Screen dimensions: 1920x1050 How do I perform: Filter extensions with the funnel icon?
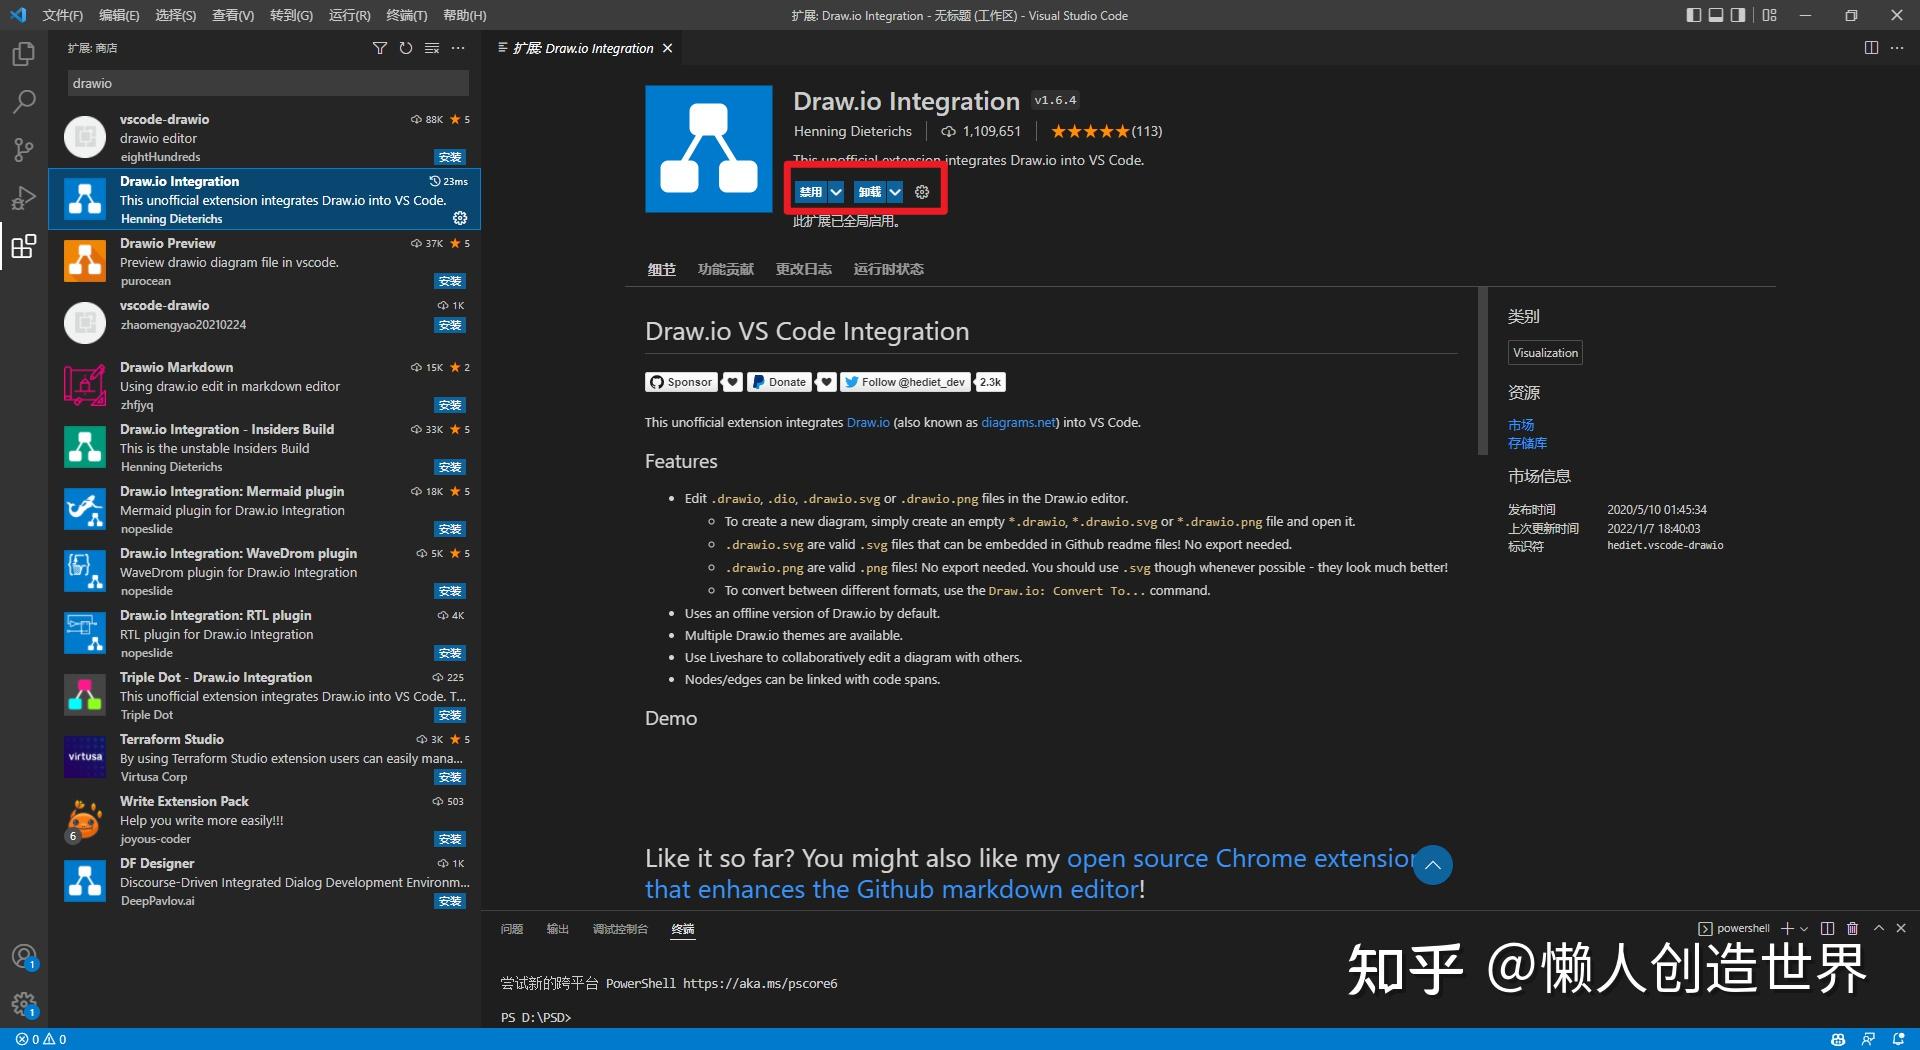(x=380, y=48)
